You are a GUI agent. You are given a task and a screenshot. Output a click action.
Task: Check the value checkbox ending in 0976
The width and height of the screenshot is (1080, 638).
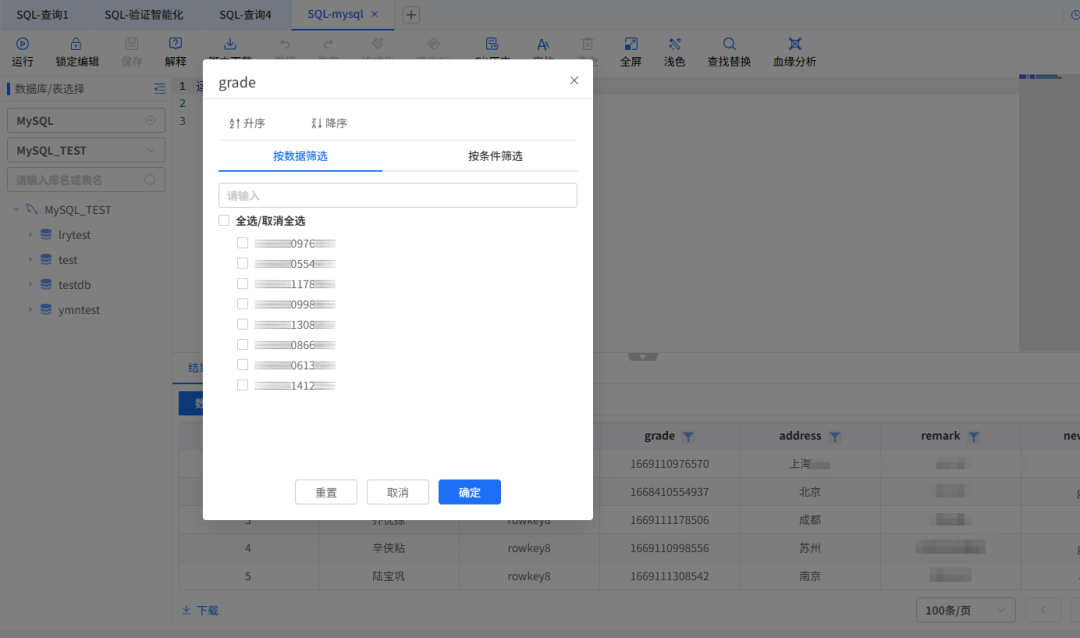pos(241,242)
